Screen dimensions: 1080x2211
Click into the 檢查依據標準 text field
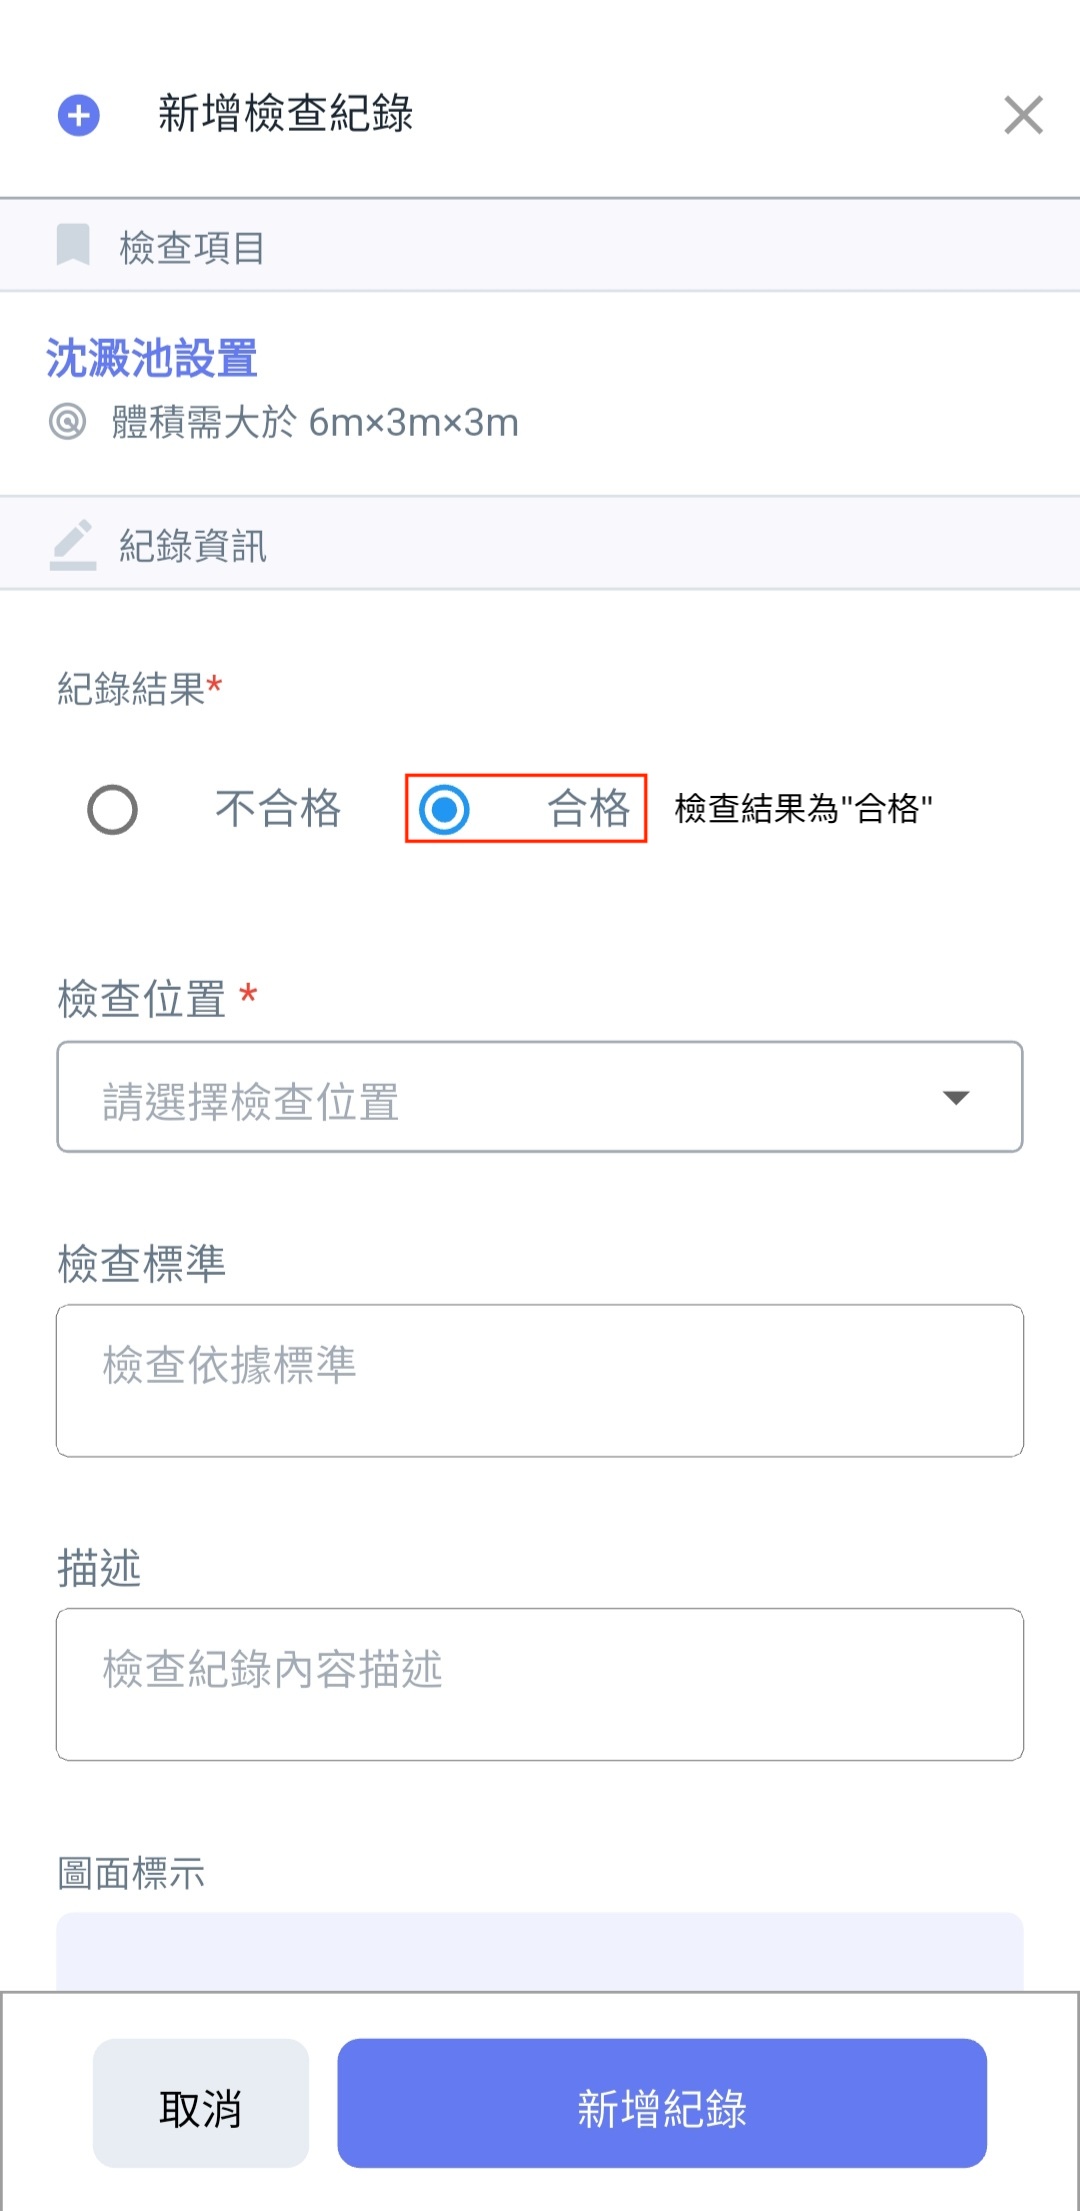pyautogui.click(x=540, y=1380)
